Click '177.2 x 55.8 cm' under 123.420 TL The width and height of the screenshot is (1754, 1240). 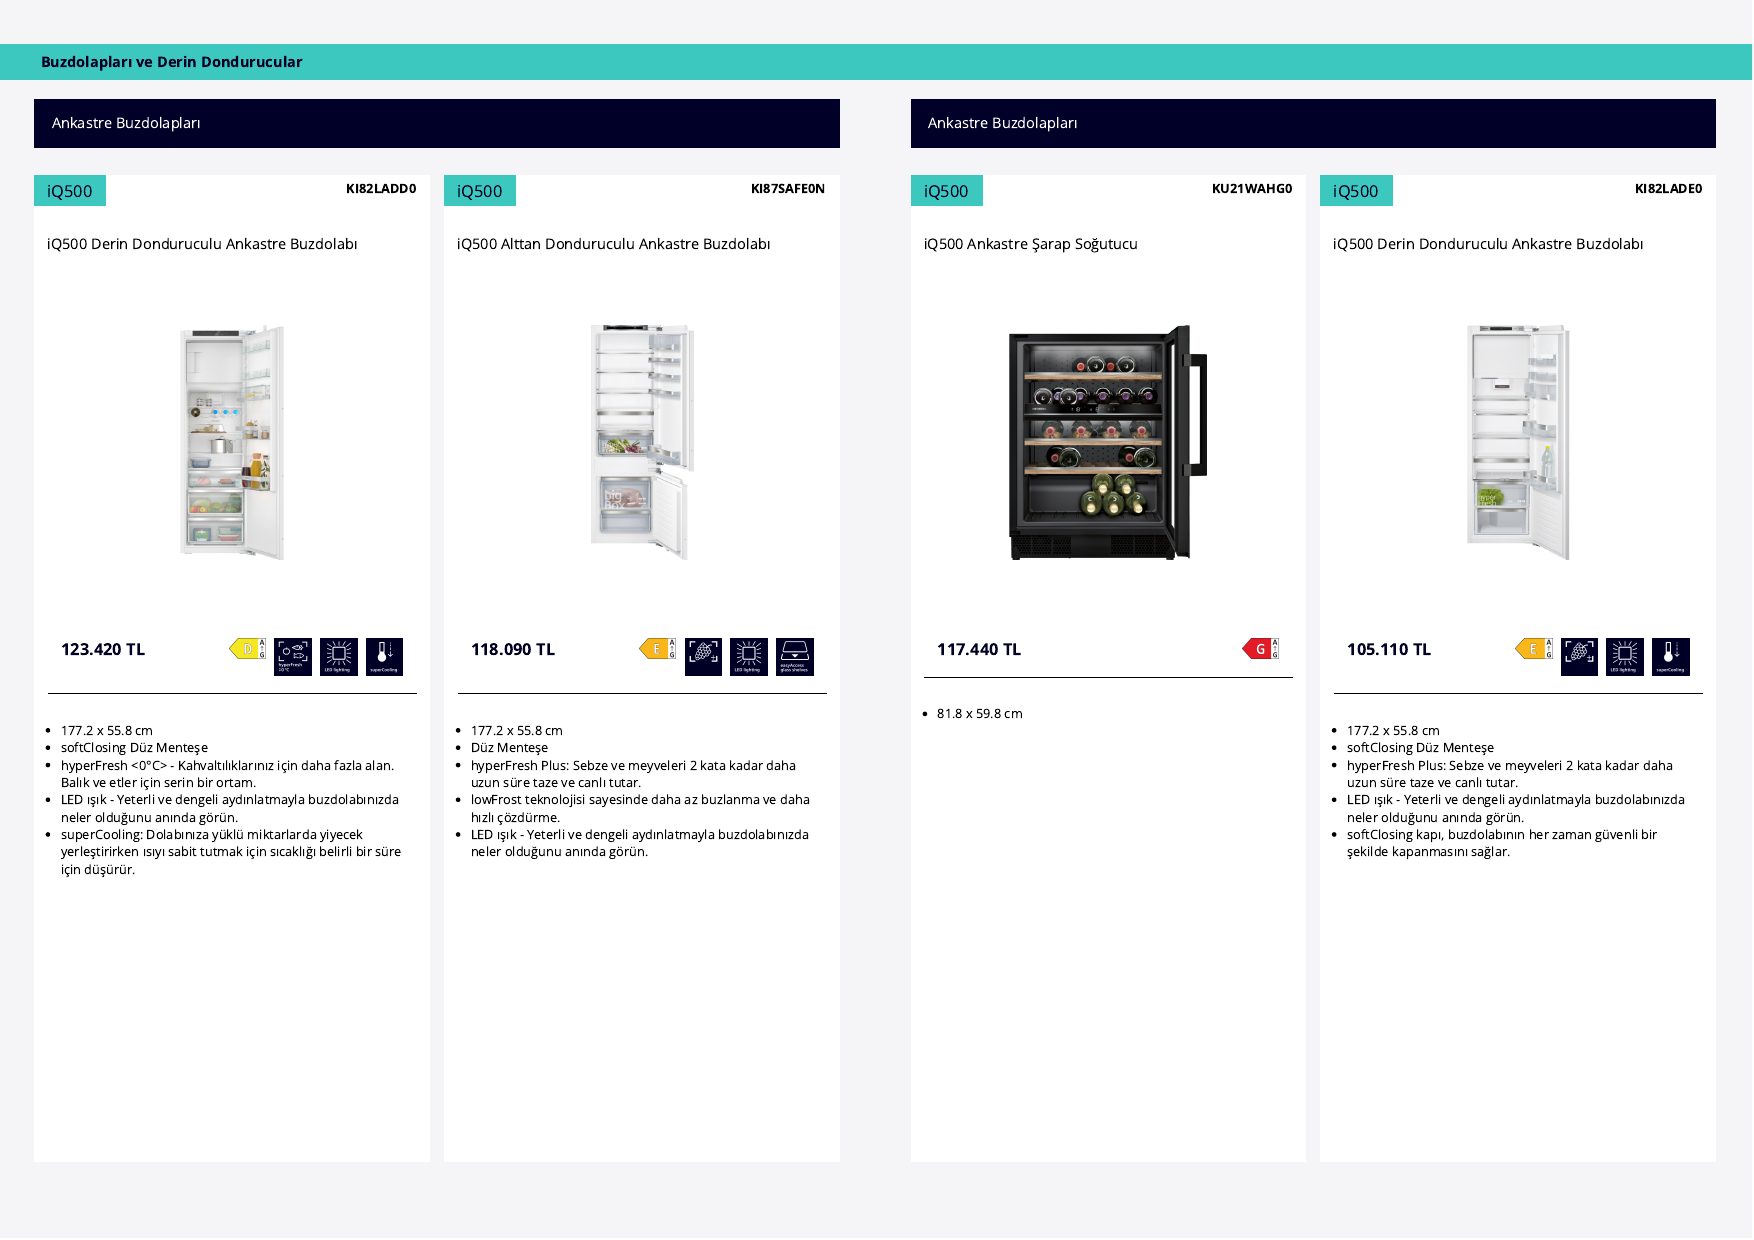tap(107, 731)
